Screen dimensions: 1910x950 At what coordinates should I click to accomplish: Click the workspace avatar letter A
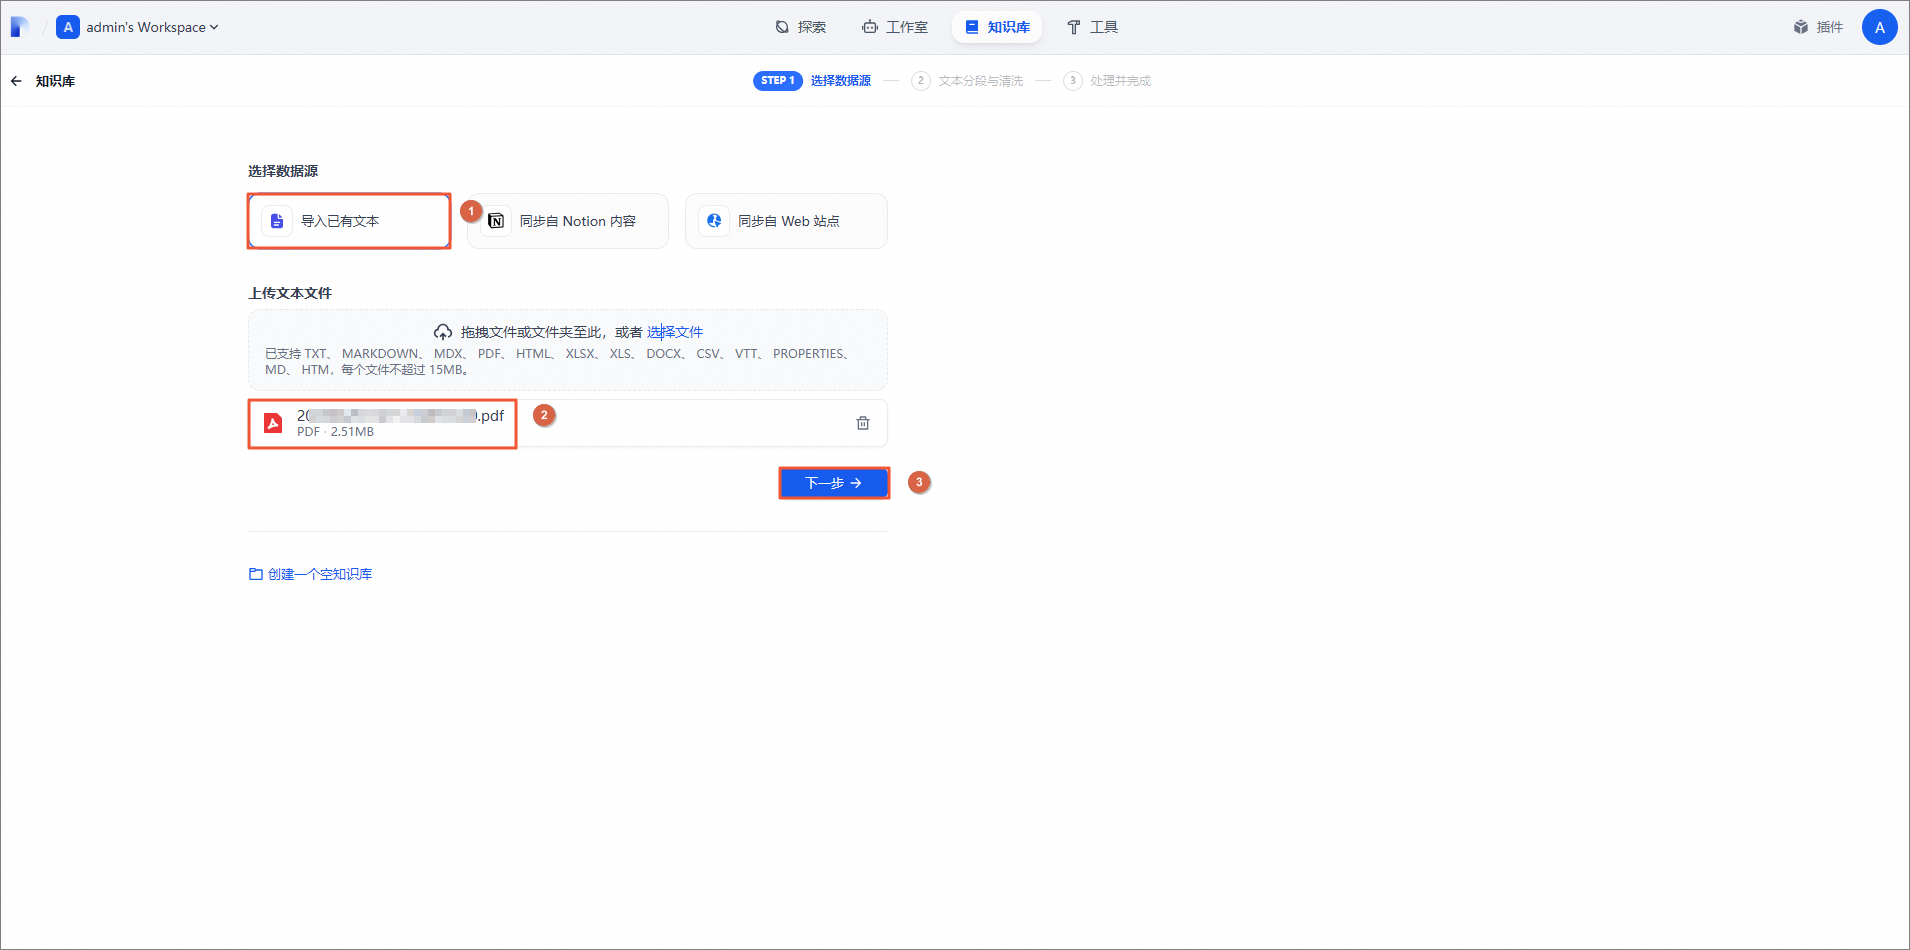pos(68,27)
